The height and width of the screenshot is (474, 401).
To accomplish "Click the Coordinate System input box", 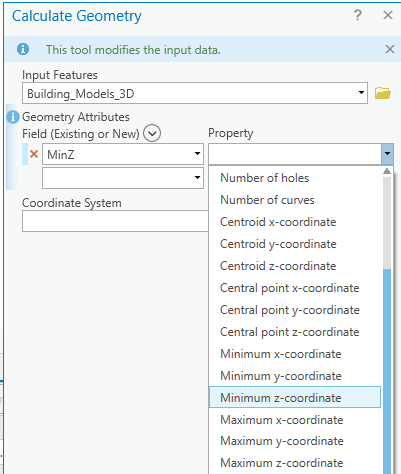I will (x=115, y=221).
